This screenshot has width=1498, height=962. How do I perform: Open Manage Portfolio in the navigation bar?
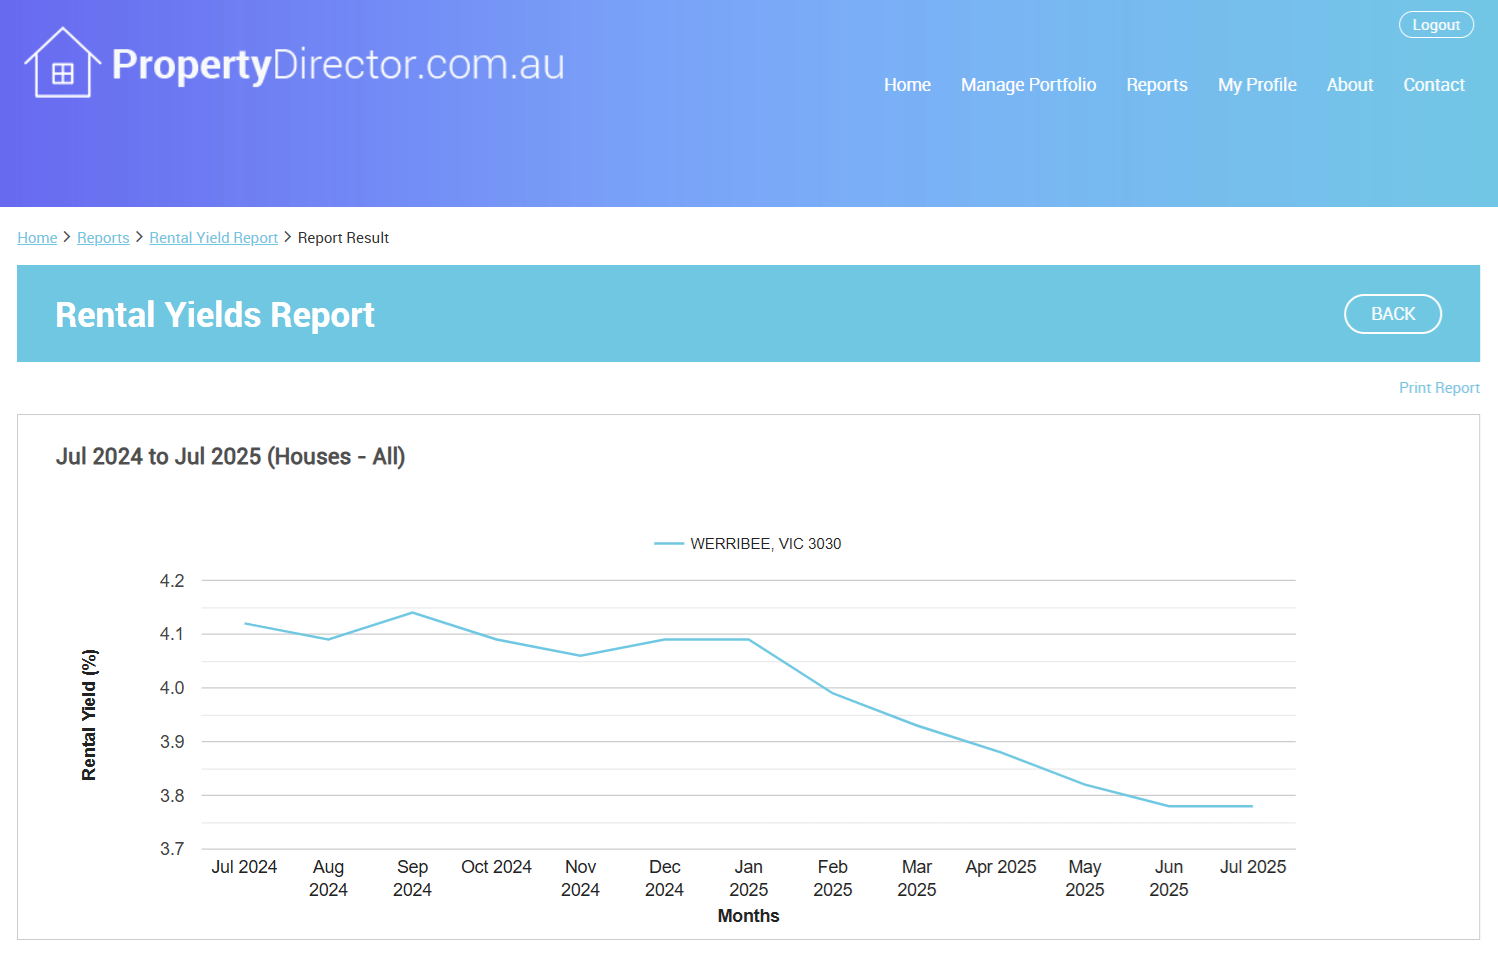(x=1028, y=85)
